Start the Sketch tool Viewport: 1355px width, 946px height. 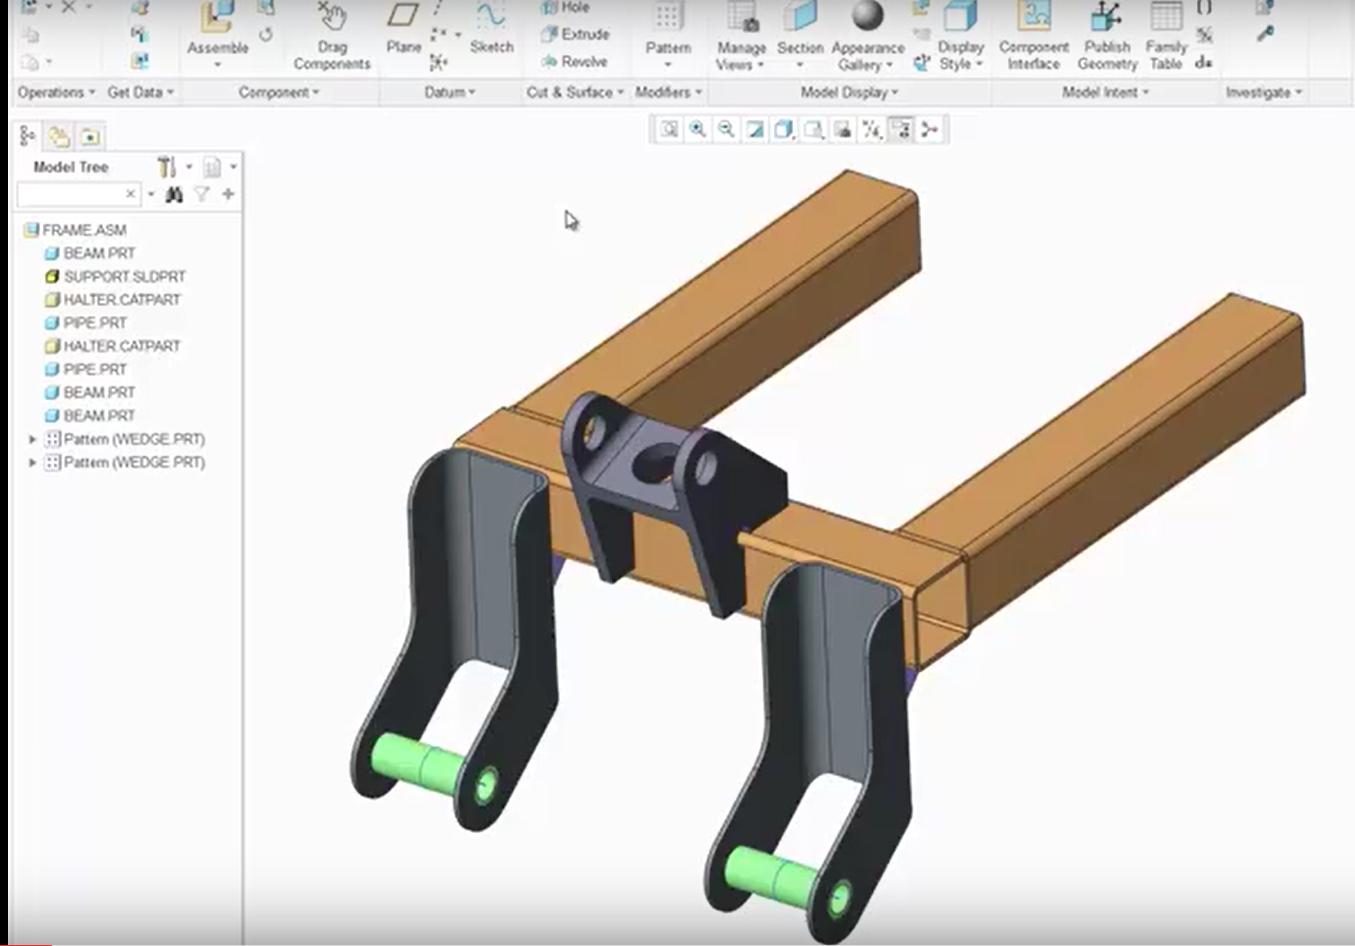pyautogui.click(x=491, y=28)
